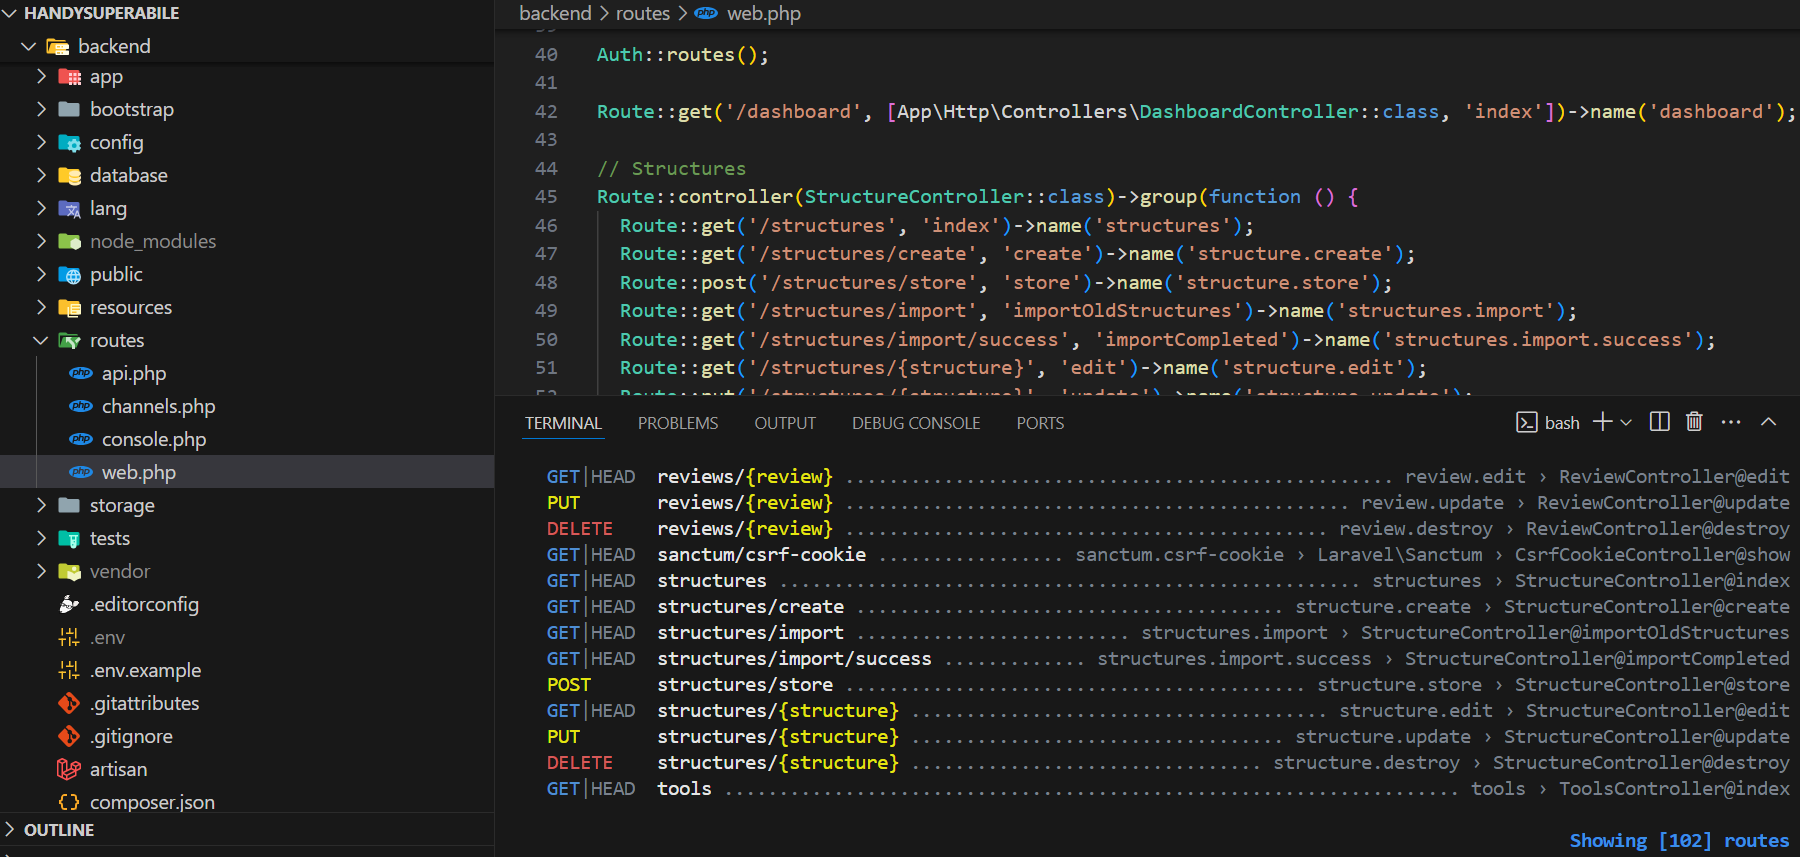
Task: Open the PORTS tab
Action: click(1040, 423)
